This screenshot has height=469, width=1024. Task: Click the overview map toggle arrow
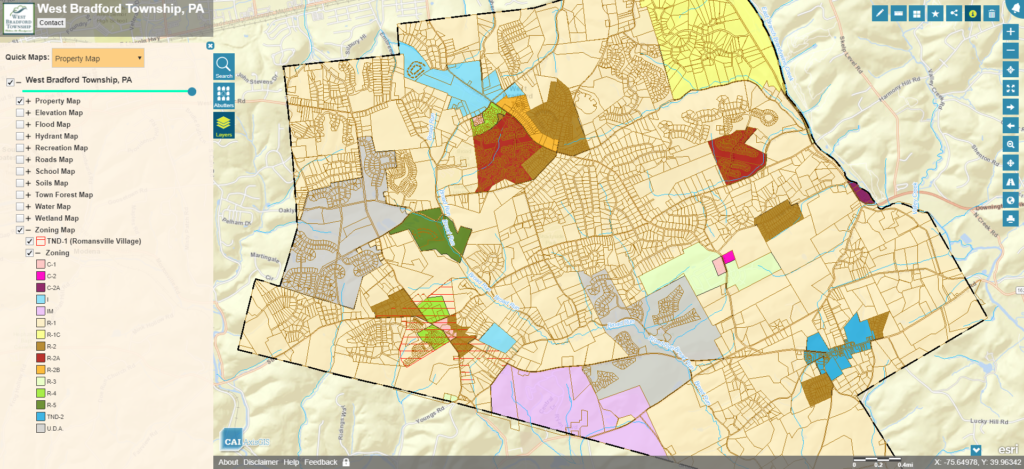975,449
